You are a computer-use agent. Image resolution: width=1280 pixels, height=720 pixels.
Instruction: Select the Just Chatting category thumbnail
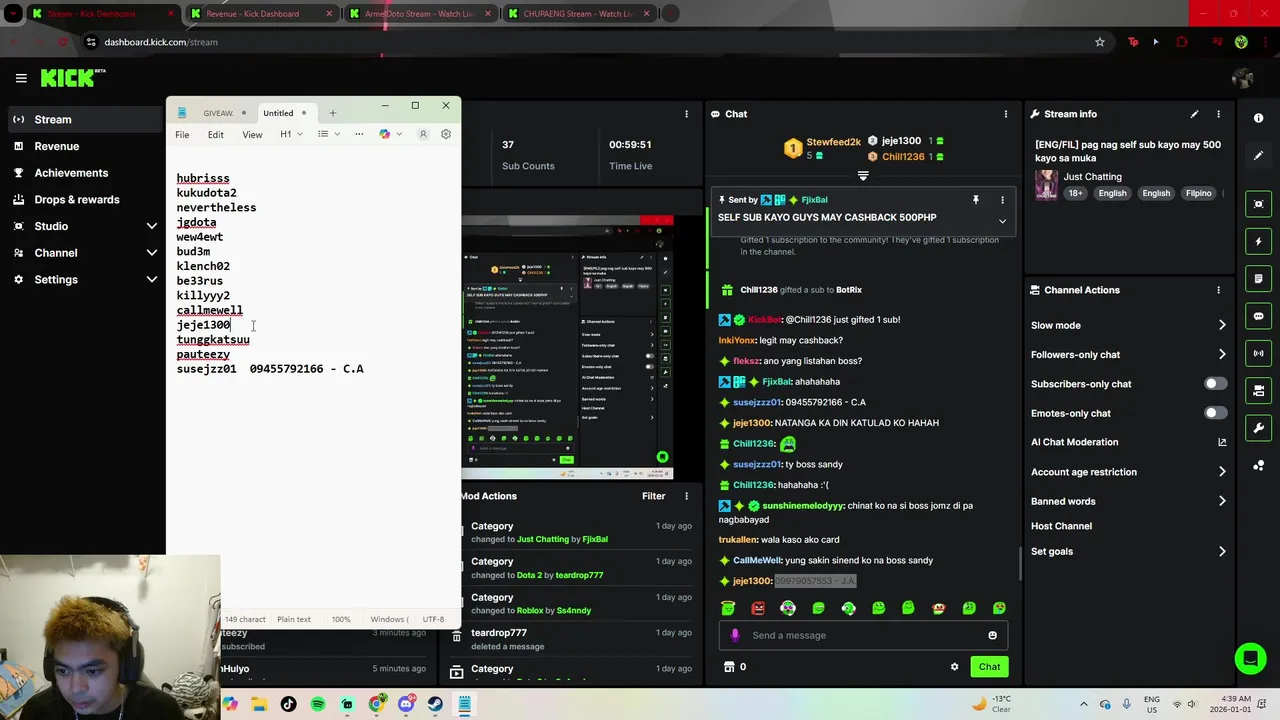[x=1046, y=185]
